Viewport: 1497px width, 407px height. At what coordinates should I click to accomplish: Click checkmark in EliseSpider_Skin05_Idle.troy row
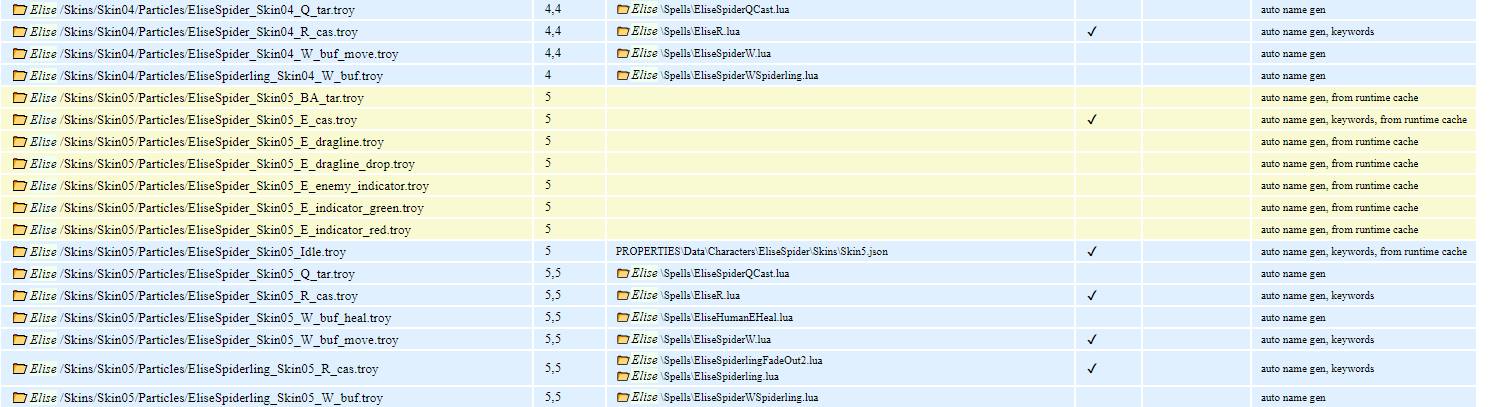click(x=1092, y=252)
